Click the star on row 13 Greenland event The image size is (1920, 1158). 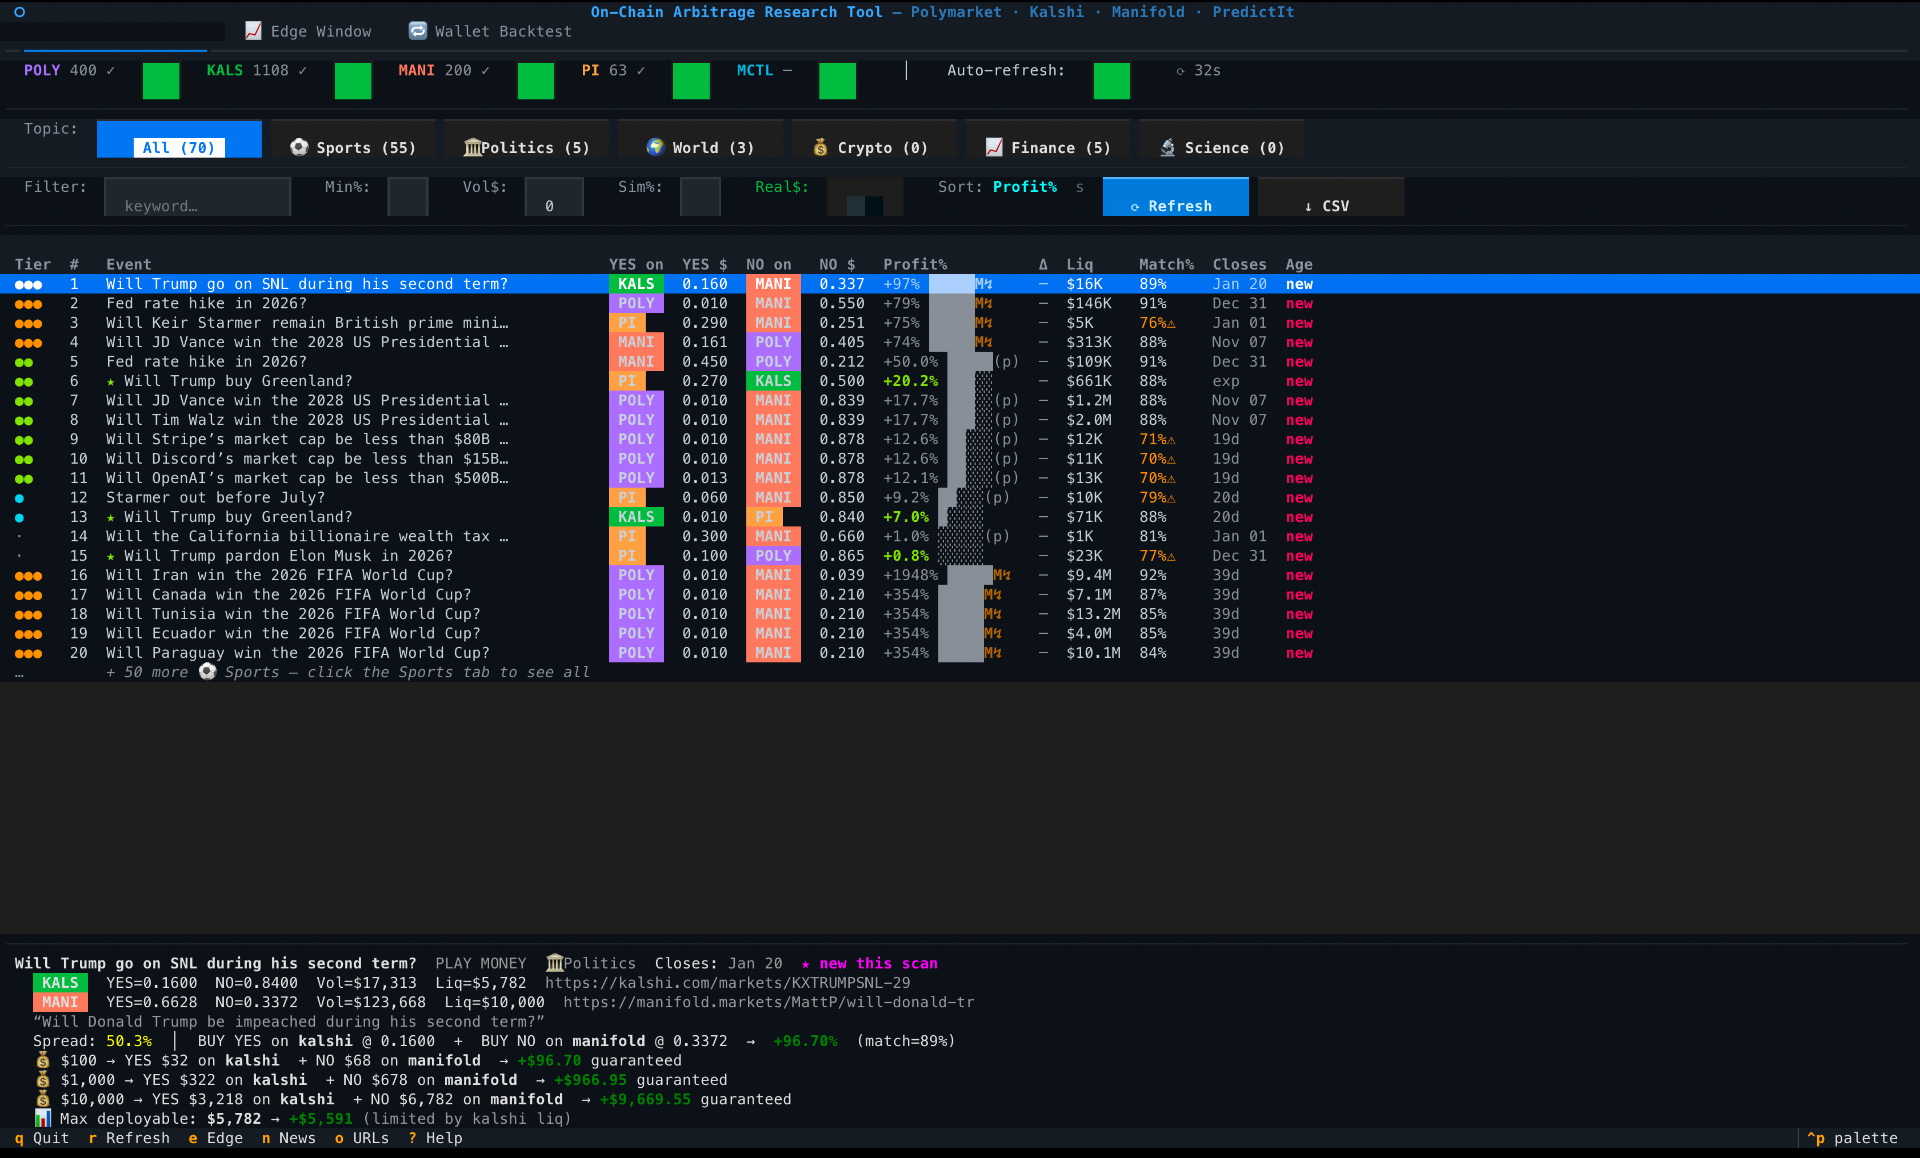(111, 517)
